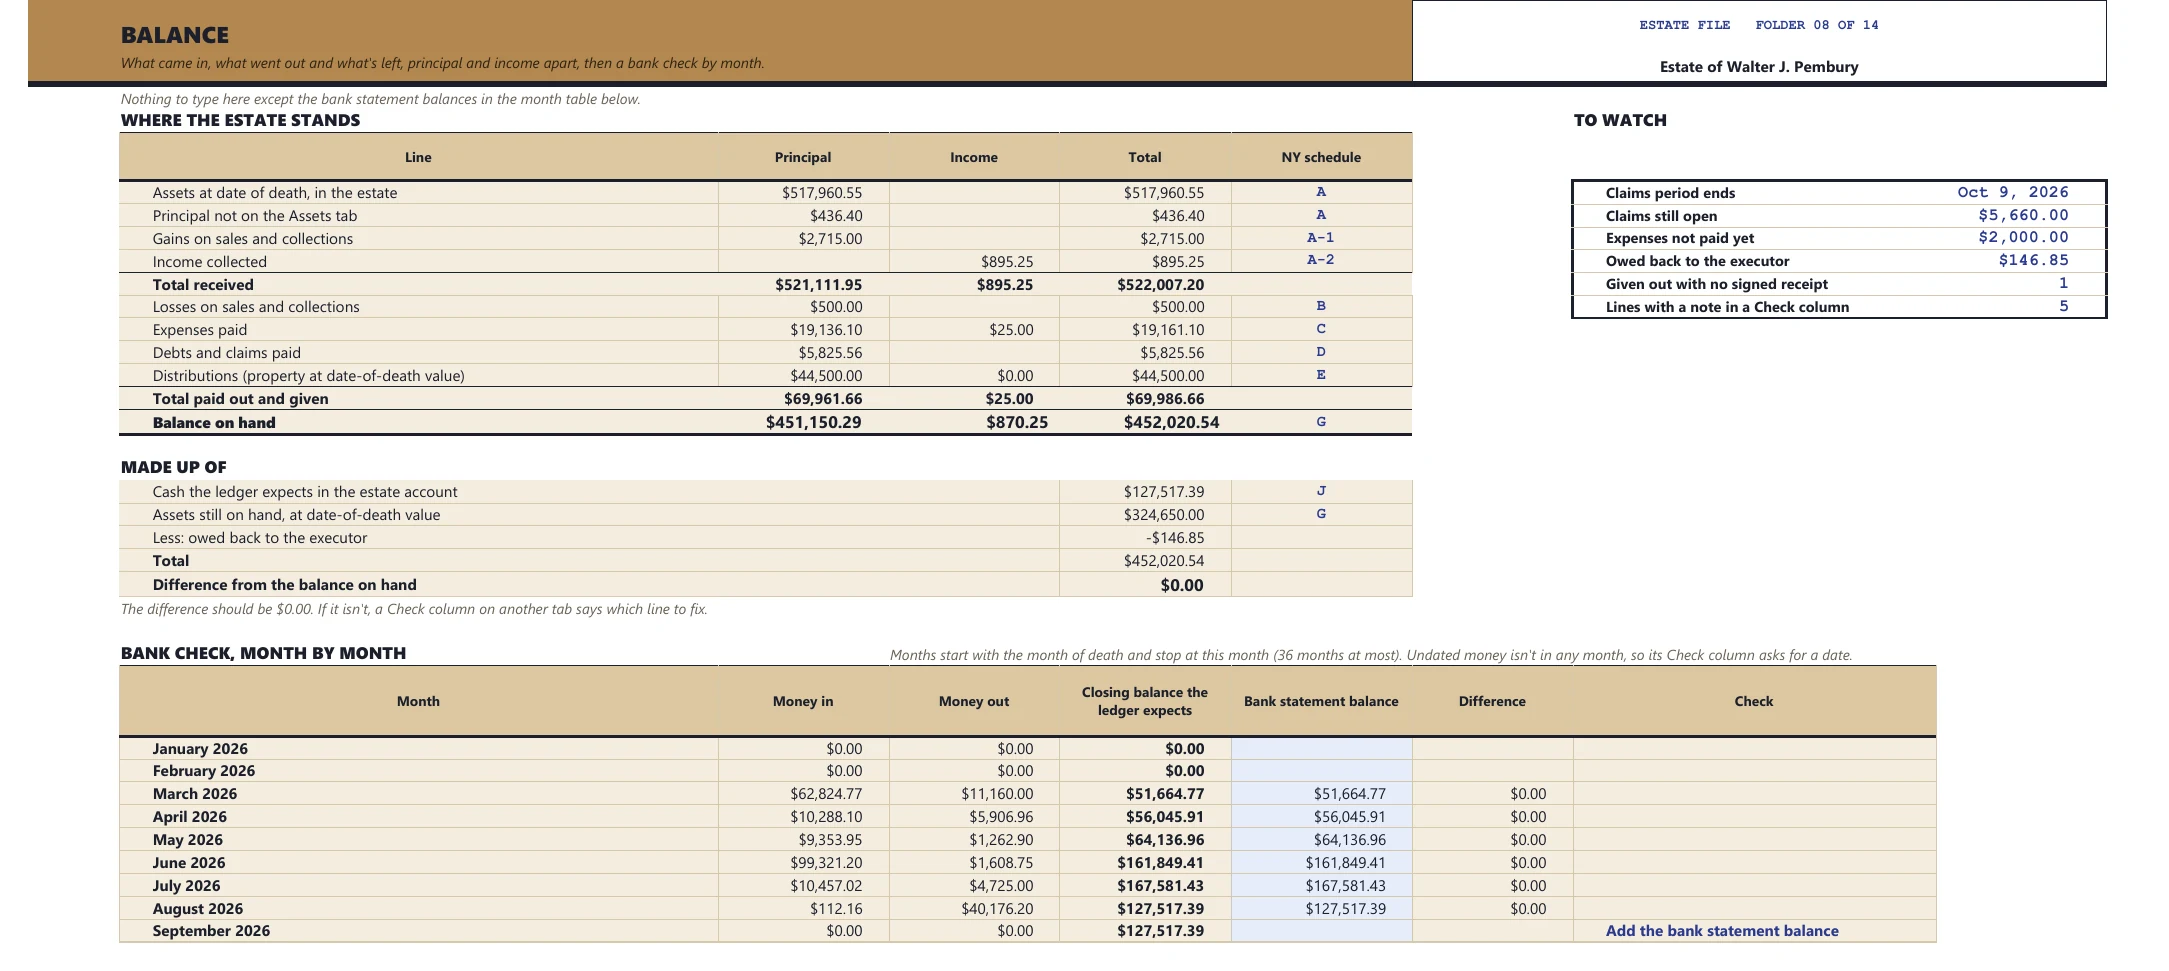This screenshot has height=971, width=2169.
Task: Select Claims period ends value Oct 9, 2026
Action: [2012, 192]
